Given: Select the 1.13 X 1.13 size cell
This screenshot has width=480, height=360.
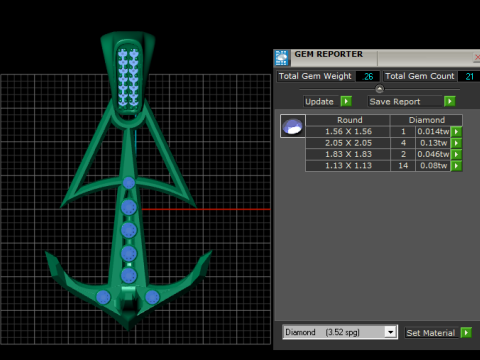Looking at the screenshot, I should [x=348, y=166].
